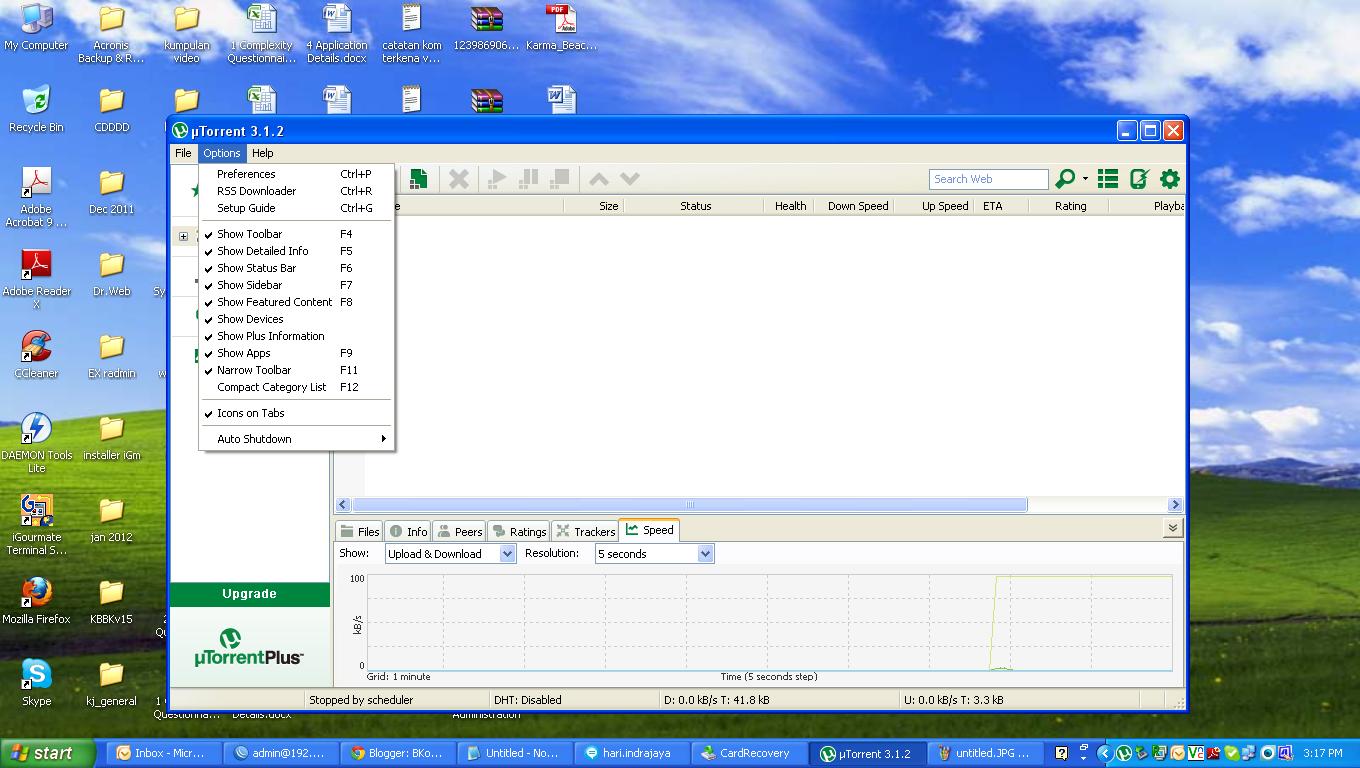Switch to the Files tab

[360, 531]
